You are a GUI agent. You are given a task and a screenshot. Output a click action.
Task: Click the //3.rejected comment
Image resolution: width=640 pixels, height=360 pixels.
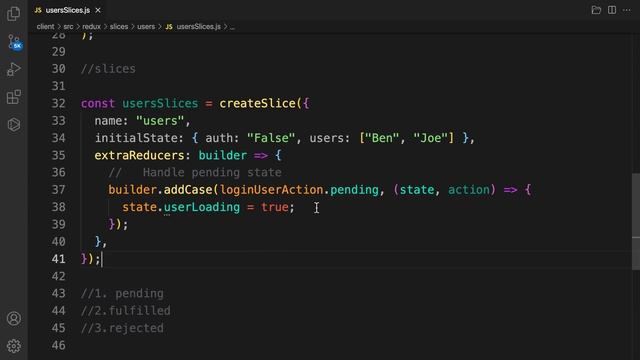point(122,328)
